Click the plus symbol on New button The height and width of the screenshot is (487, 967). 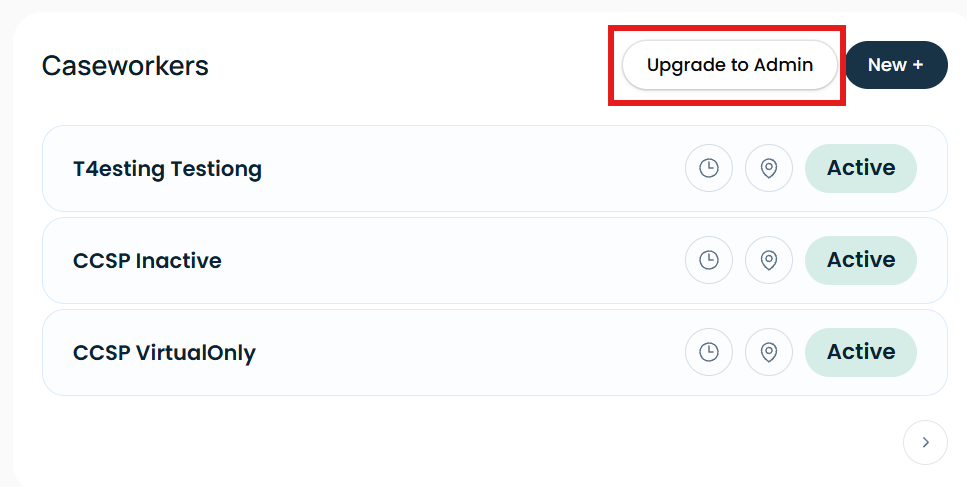pos(918,65)
